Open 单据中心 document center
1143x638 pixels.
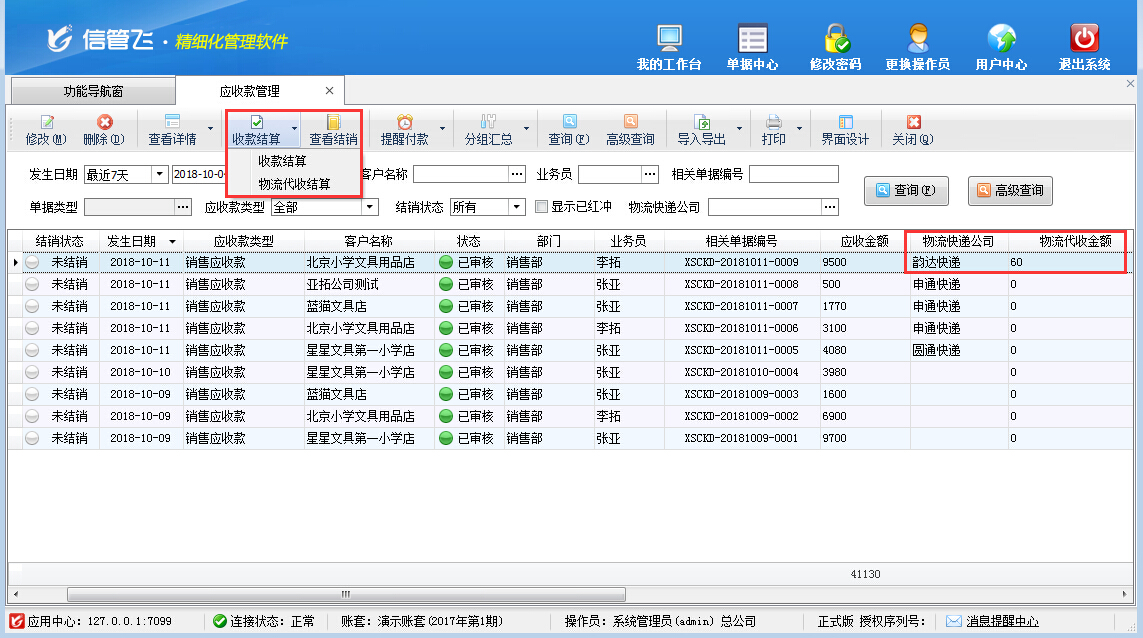[752, 40]
